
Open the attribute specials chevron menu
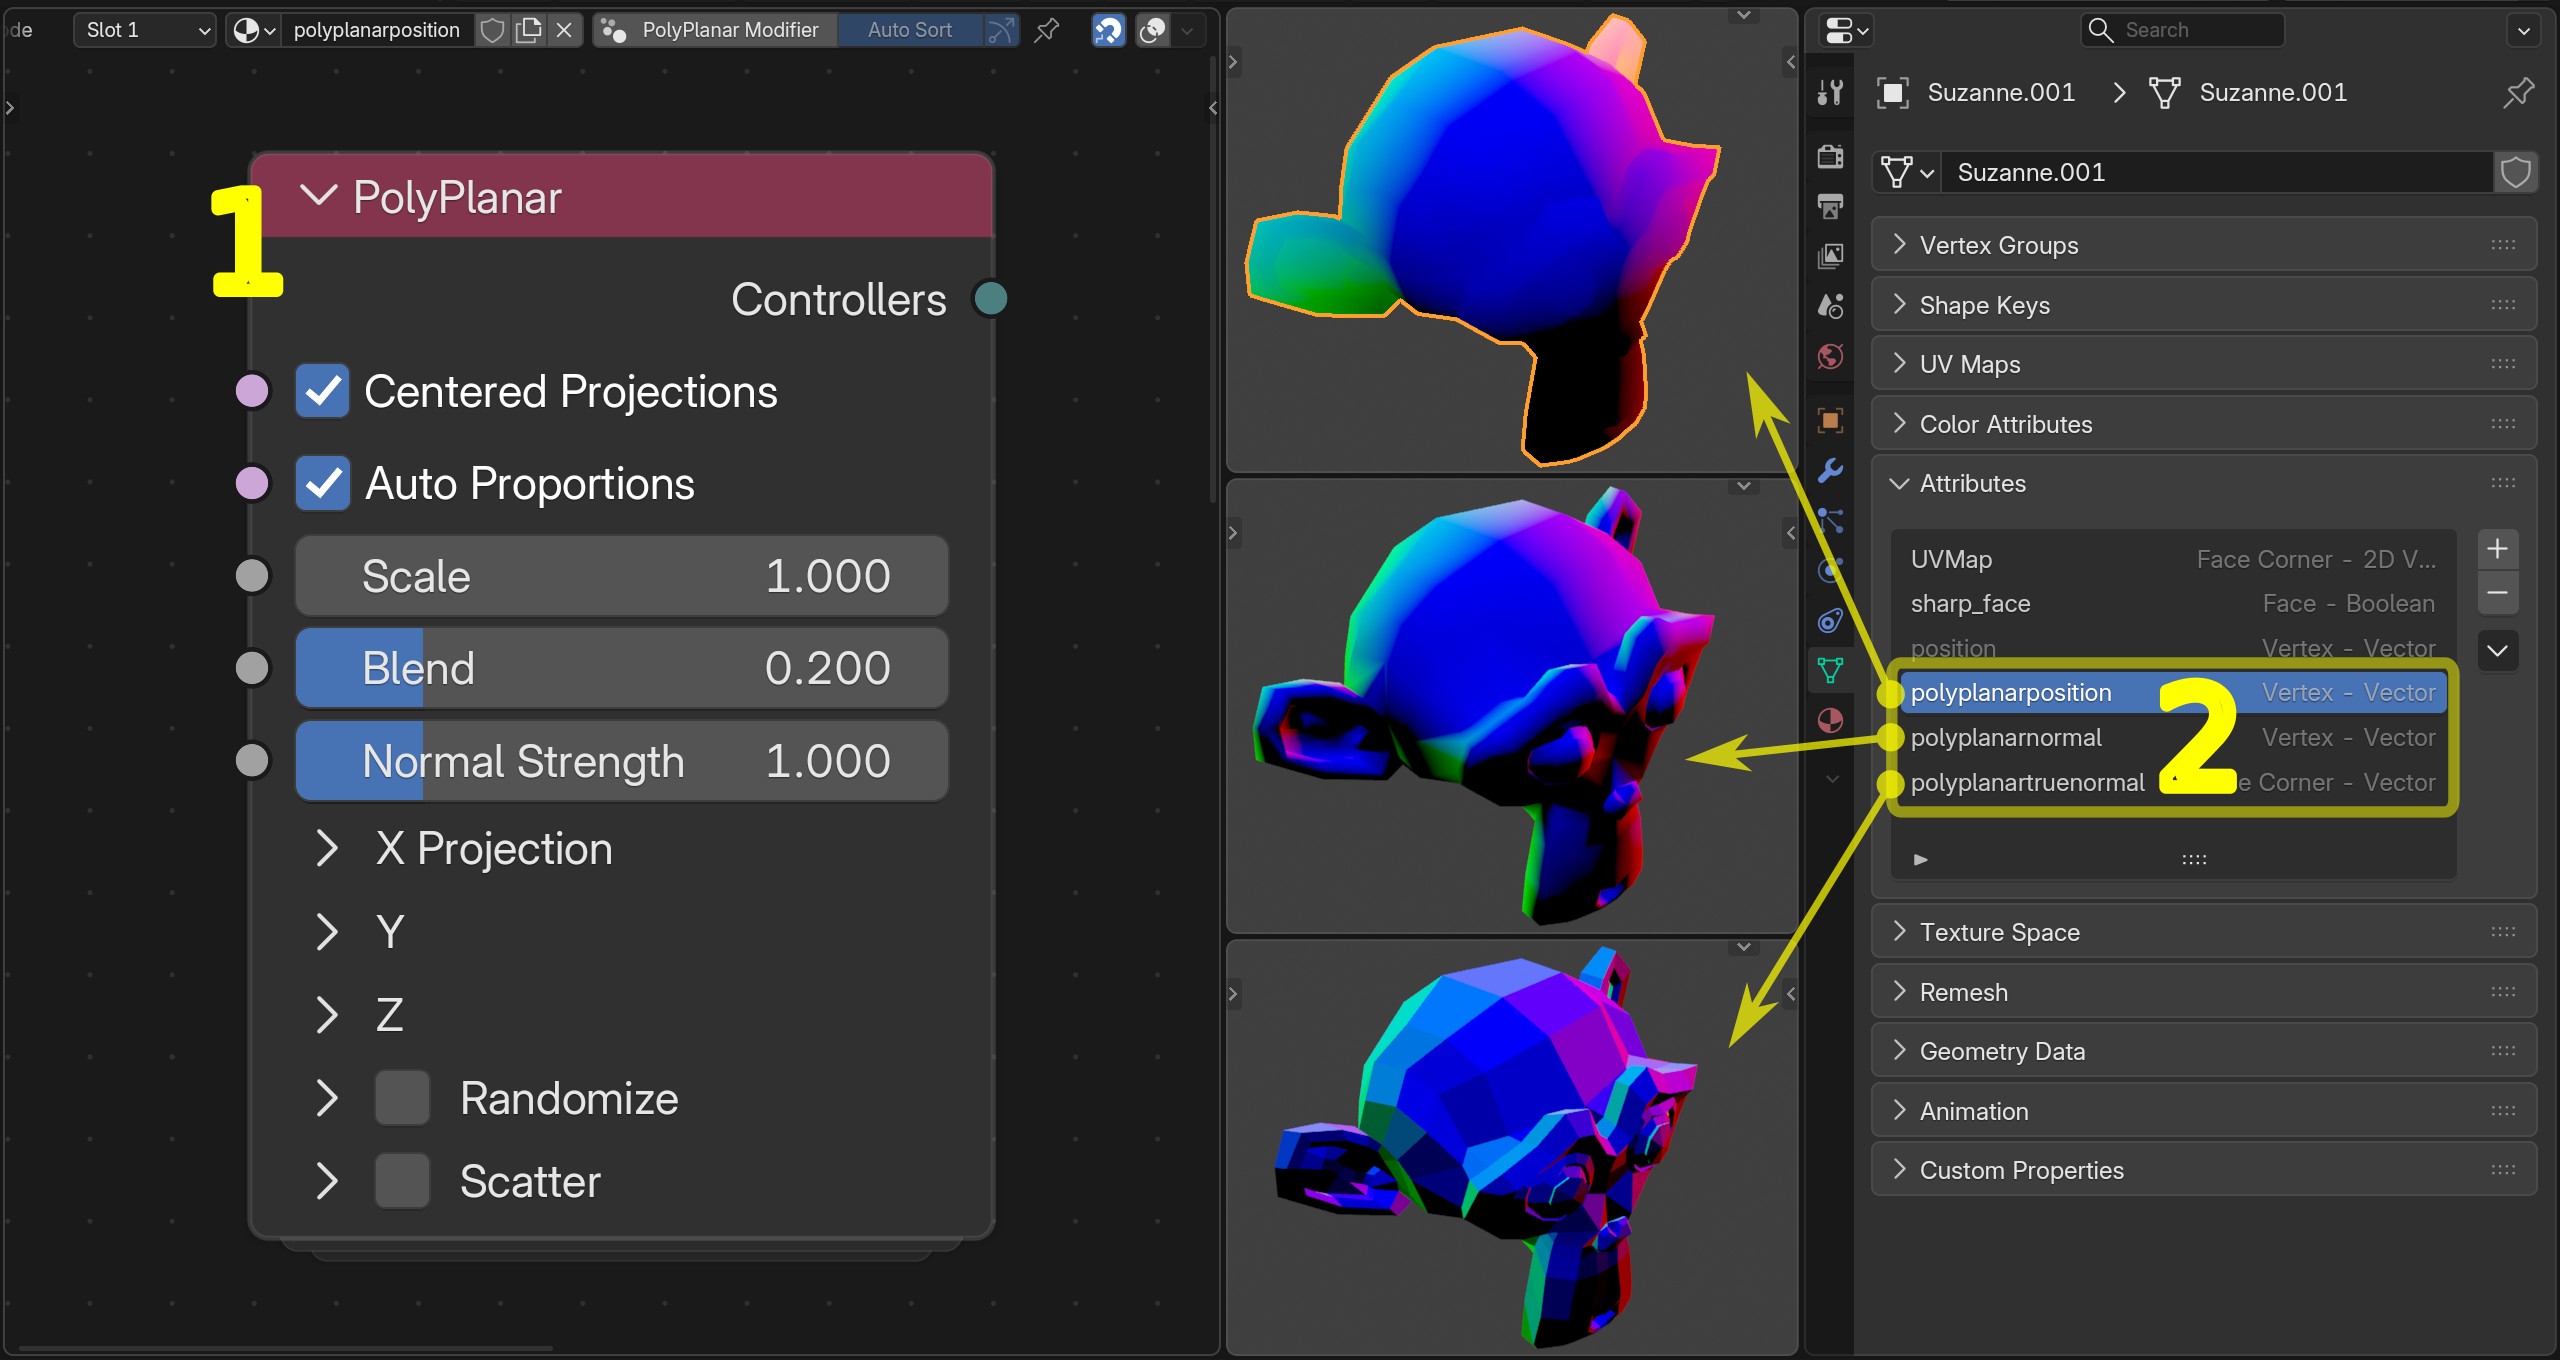click(2497, 650)
